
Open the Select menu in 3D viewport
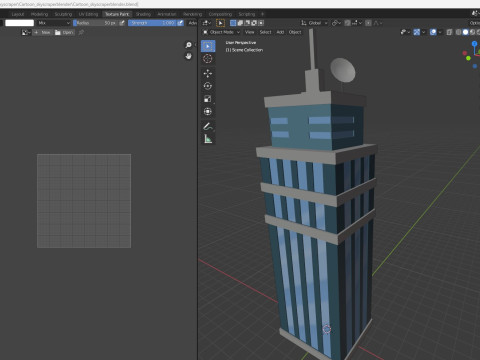coord(265,32)
